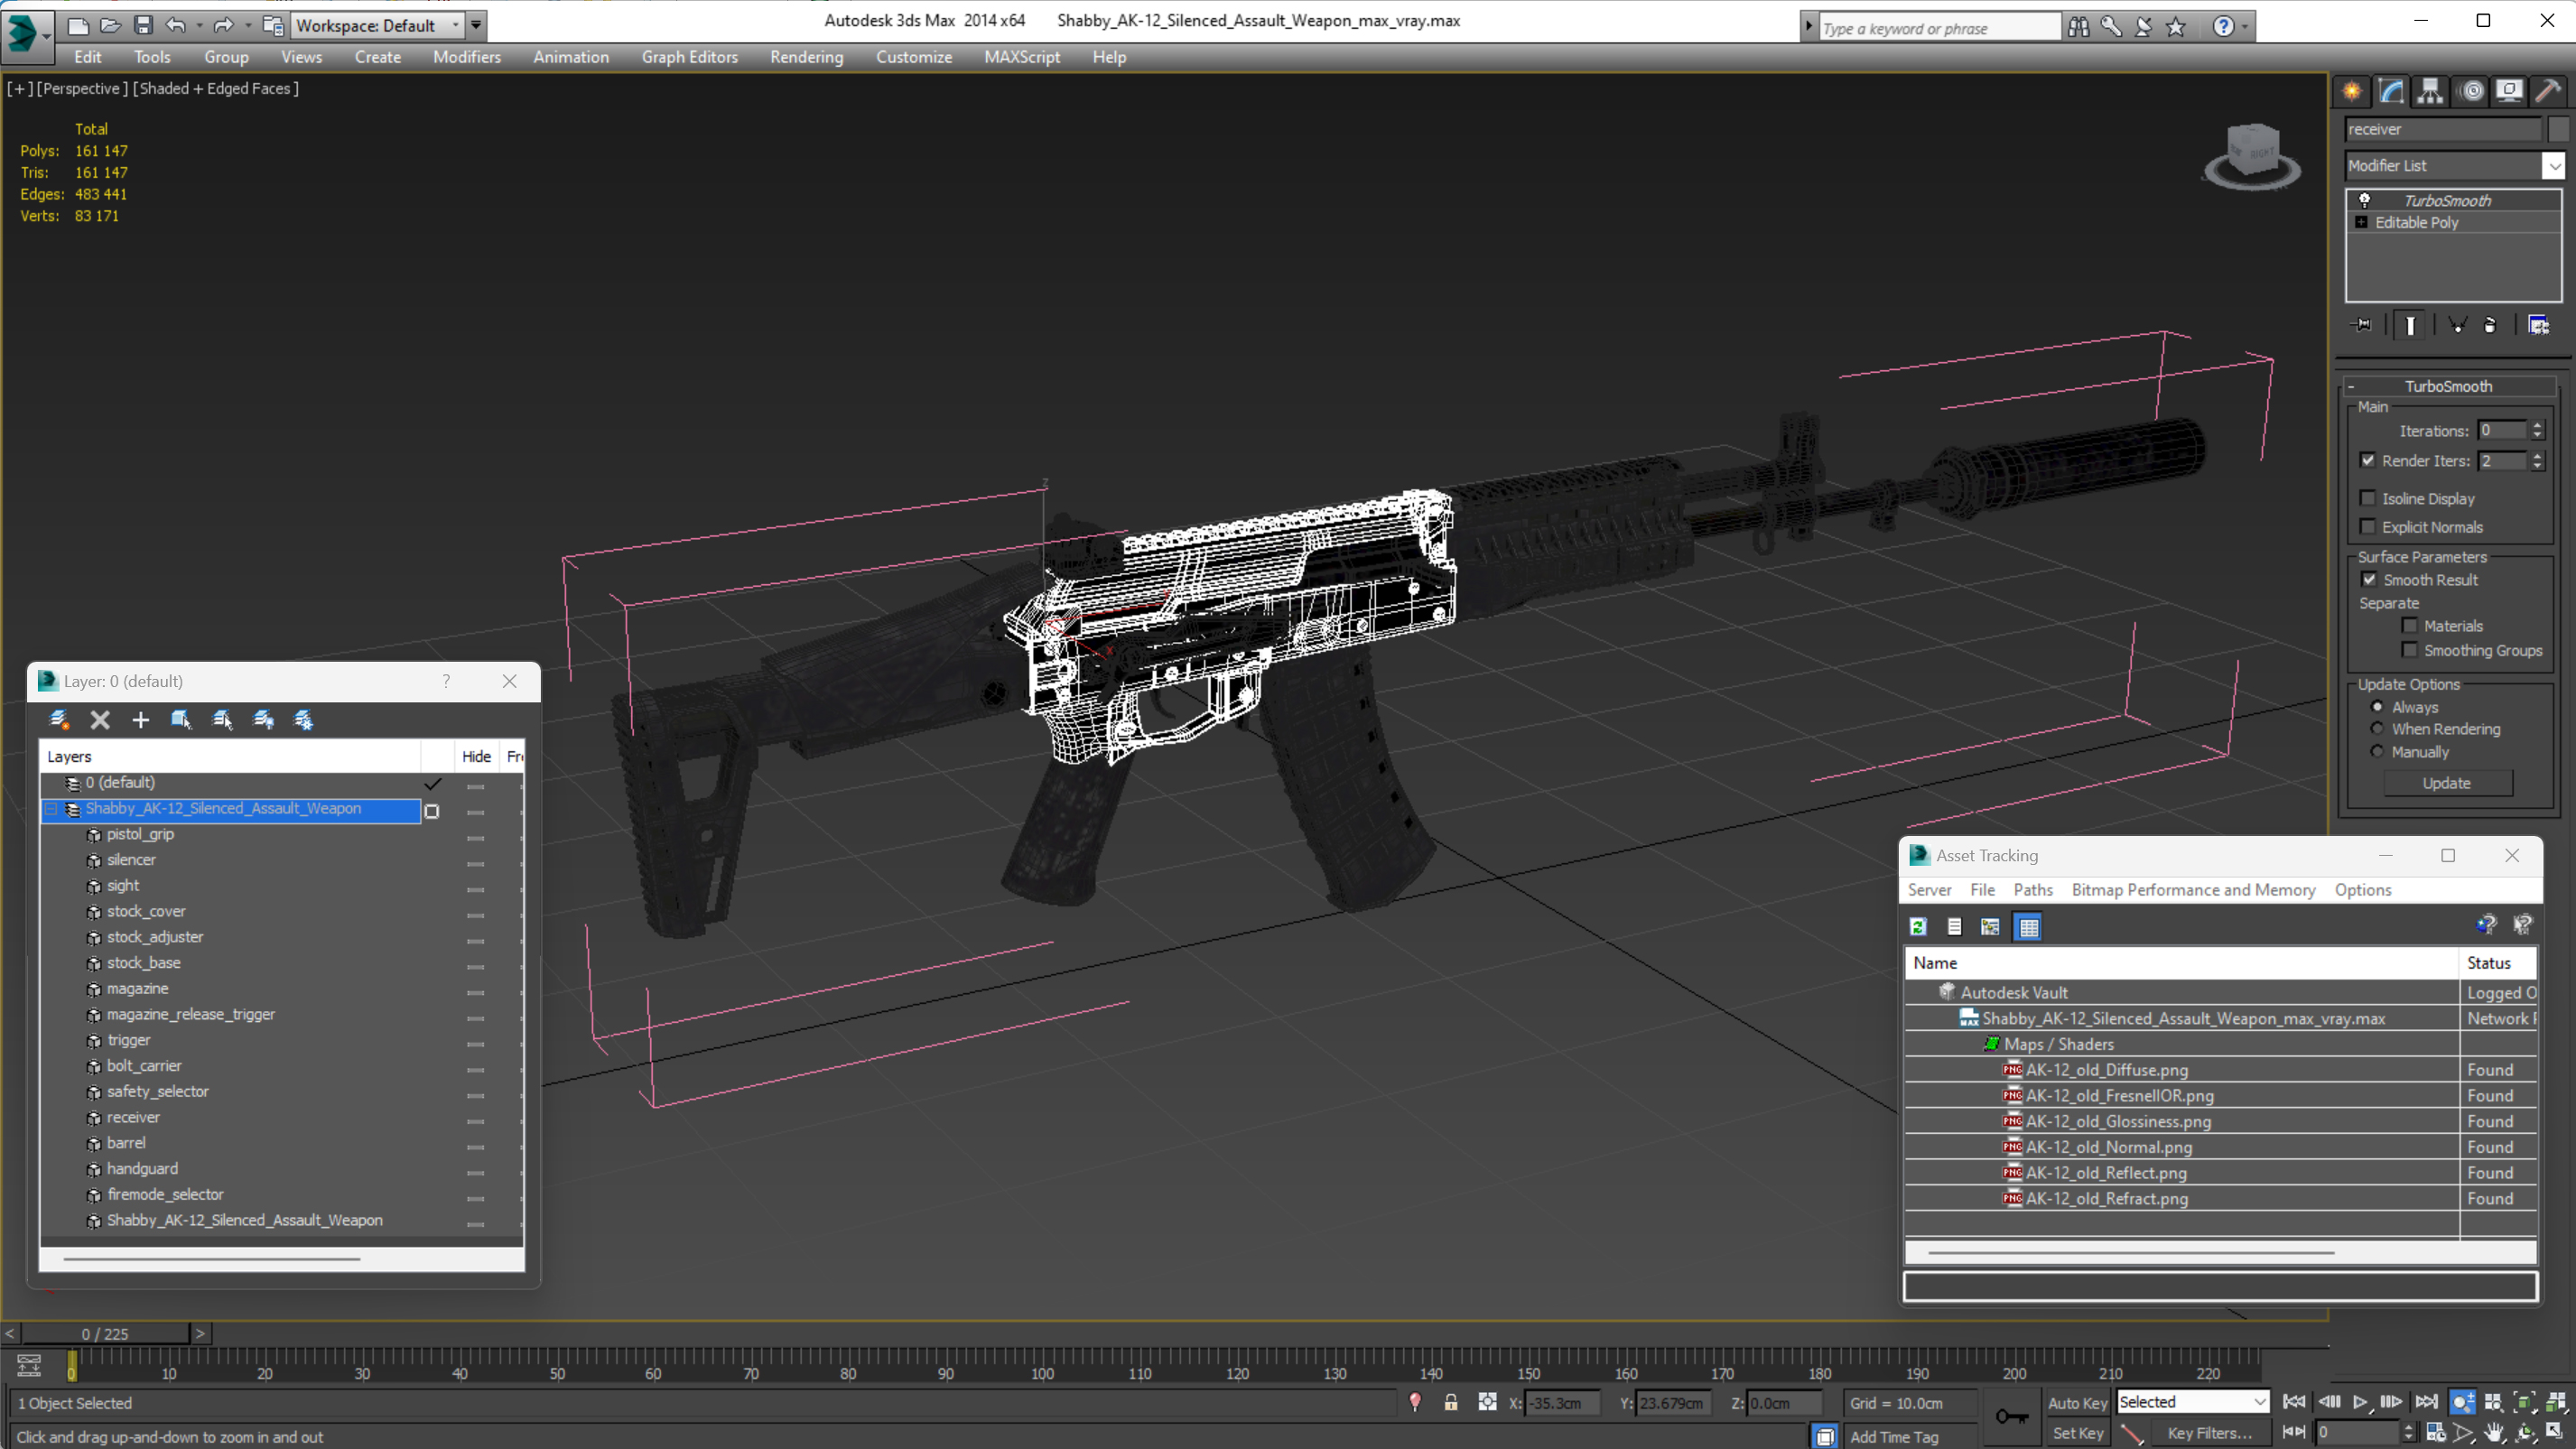Open the MAXScript menu
This screenshot has height=1449, width=2576.
pos(1022,57)
